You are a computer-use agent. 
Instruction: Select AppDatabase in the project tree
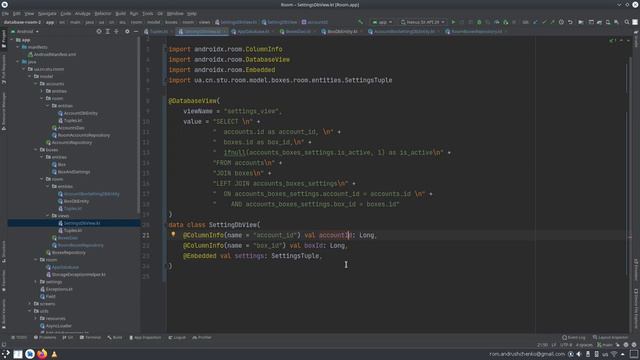tap(62, 267)
